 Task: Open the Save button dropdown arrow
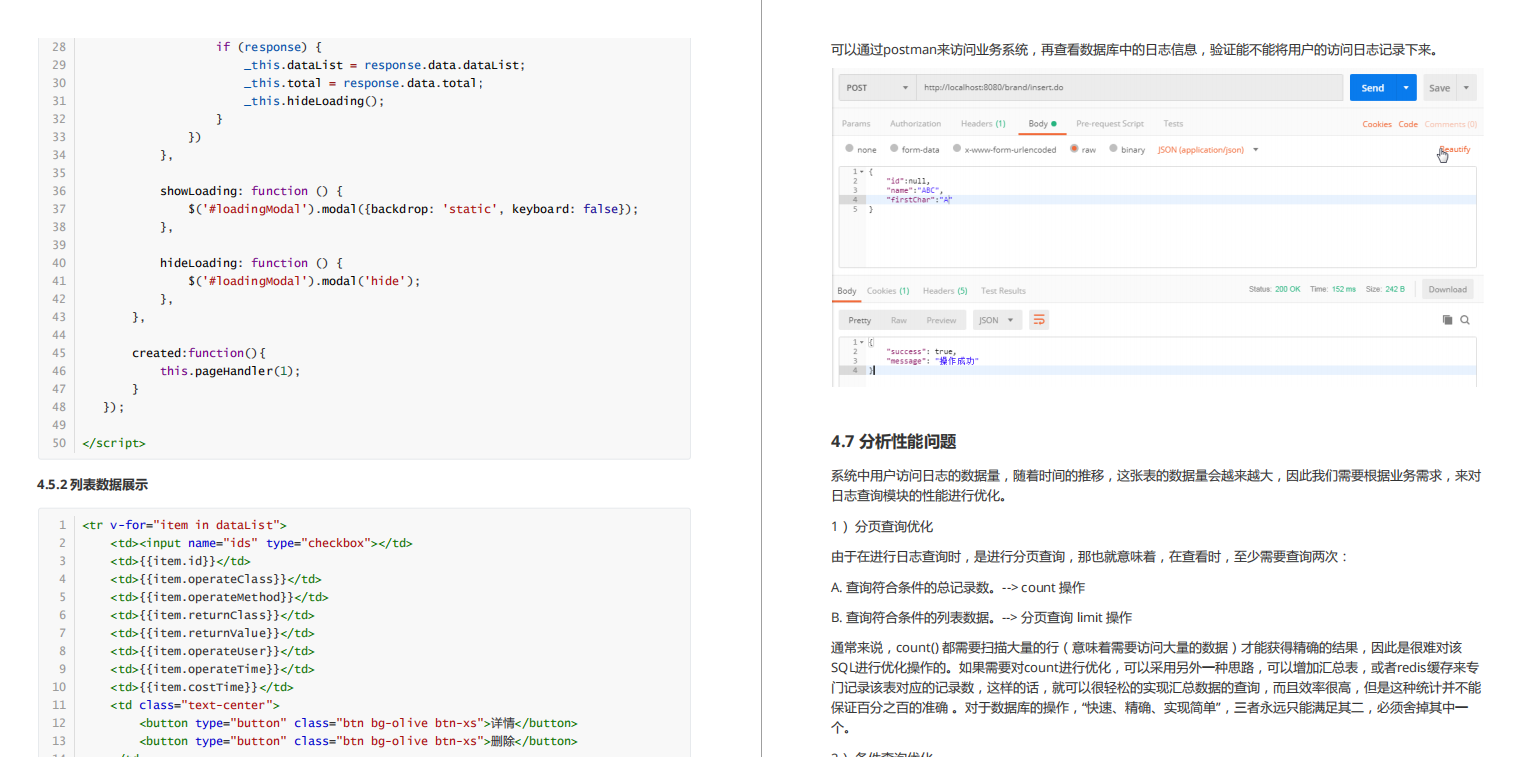pyautogui.click(x=1466, y=88)
